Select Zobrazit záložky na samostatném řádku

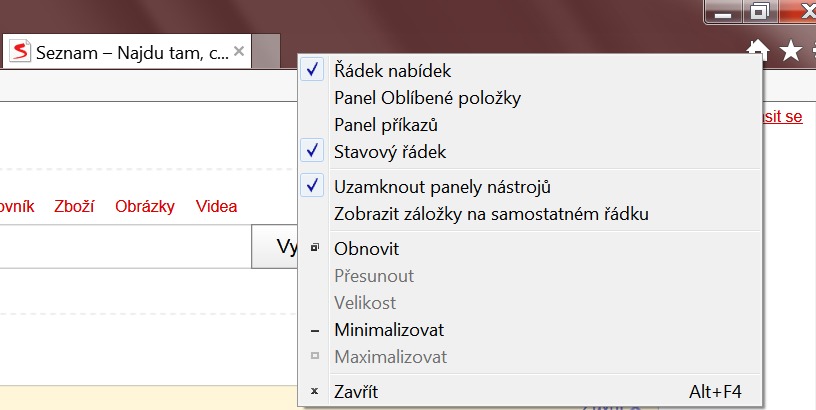tap(492, 213)
